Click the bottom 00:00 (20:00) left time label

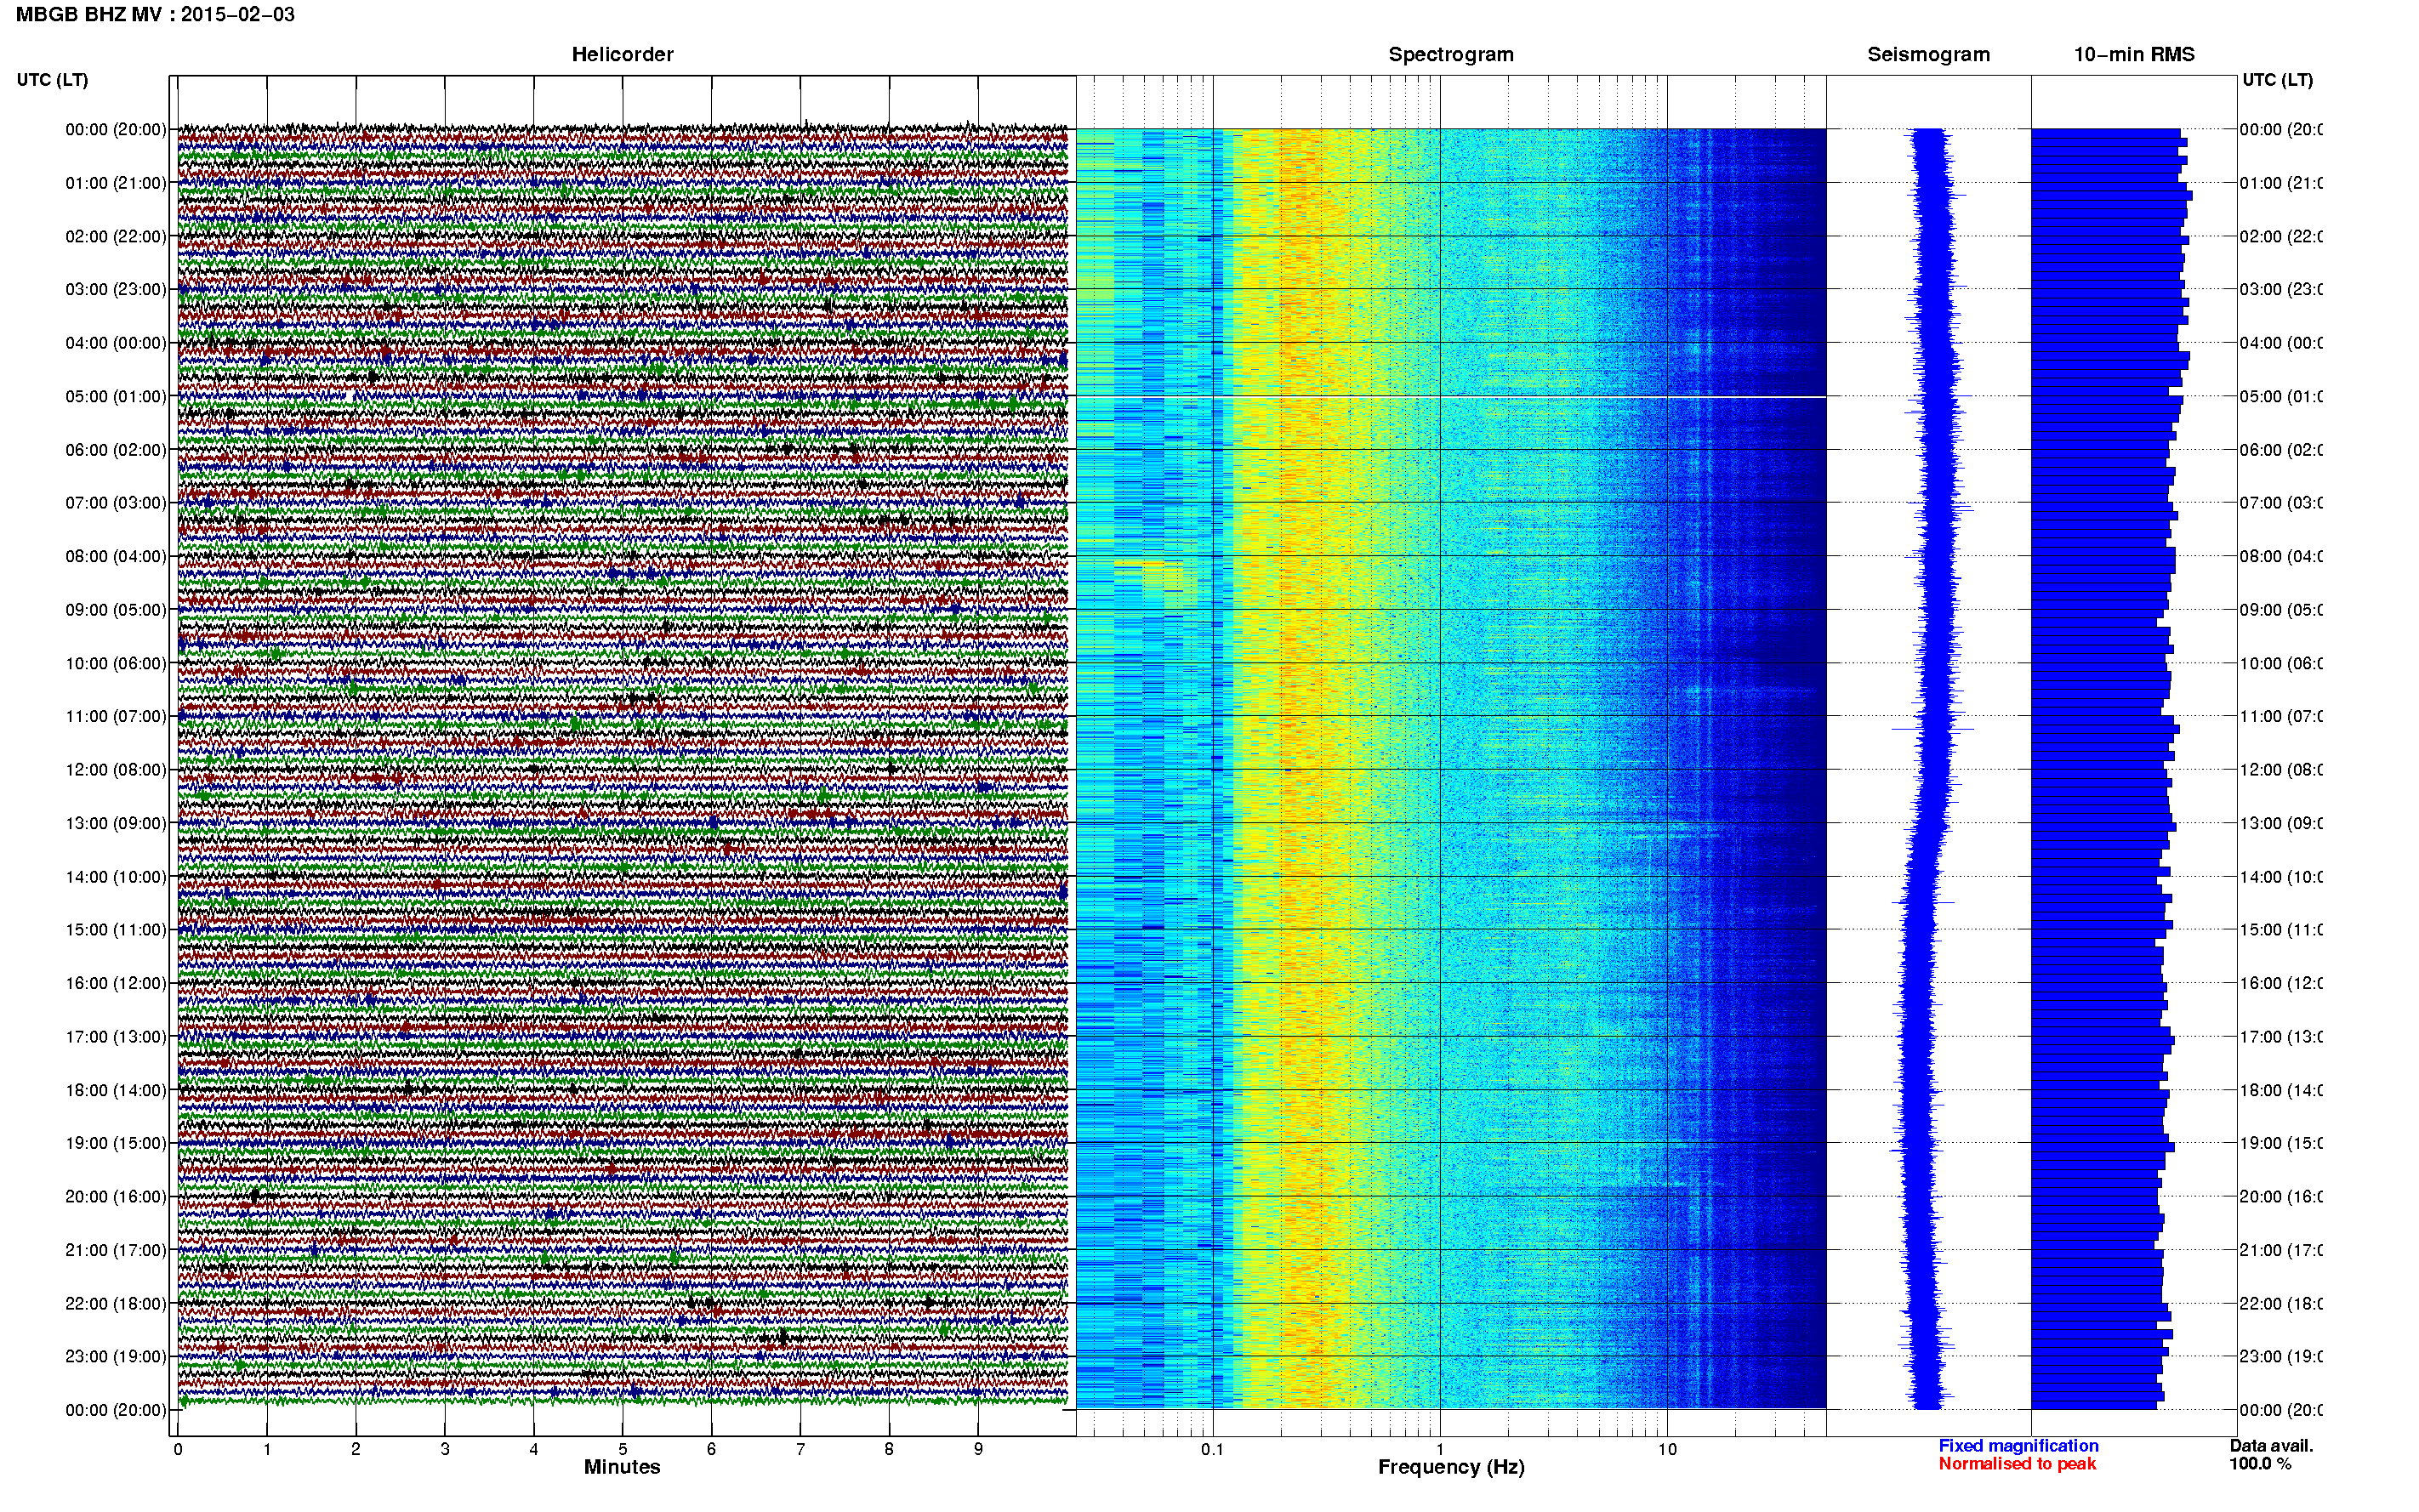pyautogui.click(x=116, y=1410)
